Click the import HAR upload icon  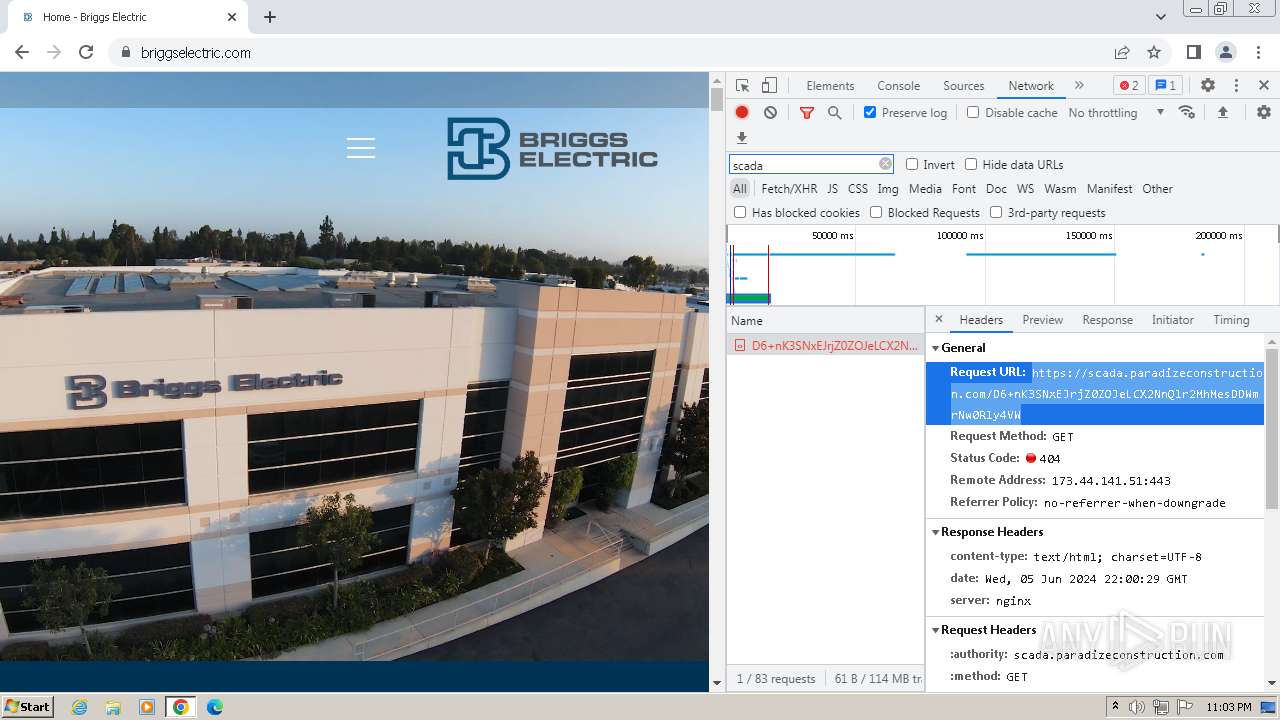pos(1222,113)
